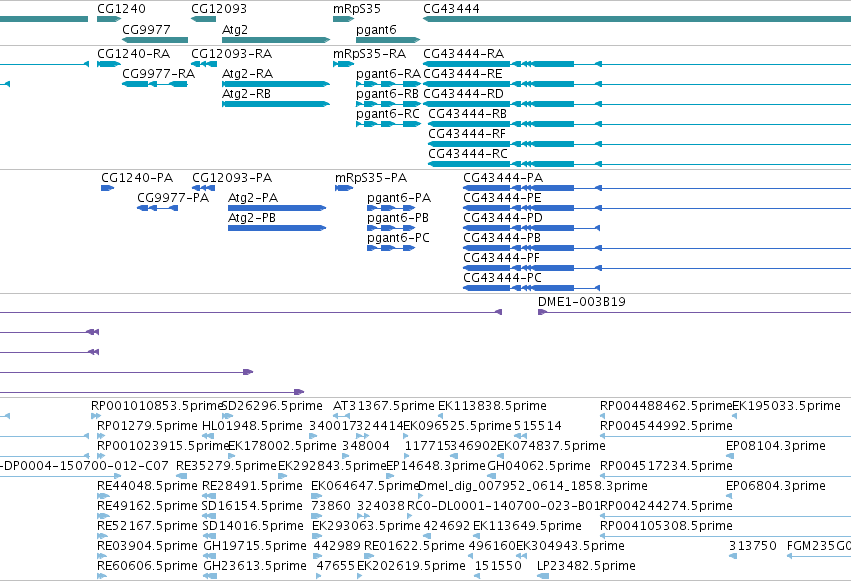Click the CG43444-RF transcript label
The height and width of the screenshot is (581, 851).
point(467,134)
